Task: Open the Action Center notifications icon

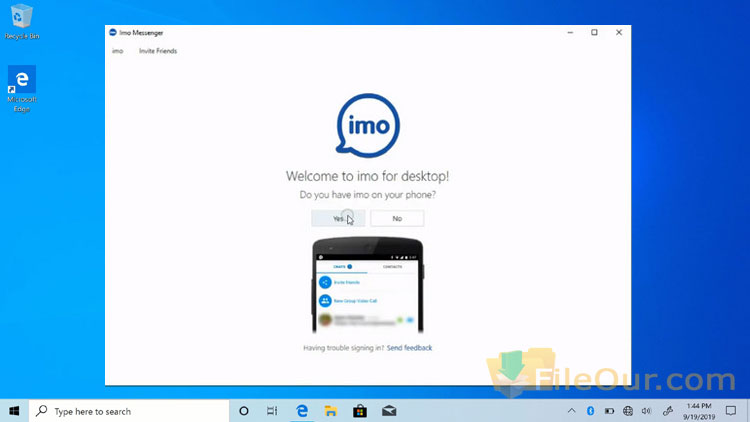Action: pyautogui.click(x=731, y=411)
